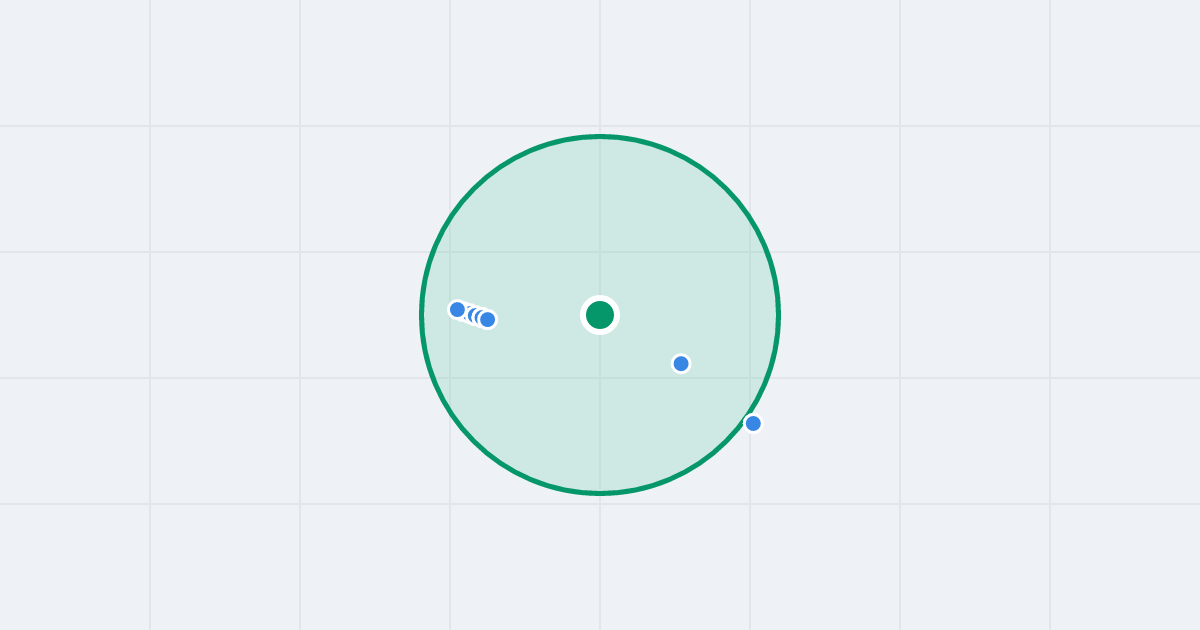
Task: Click shaded area between center marker and lone dot
Action: coord(642,340)
